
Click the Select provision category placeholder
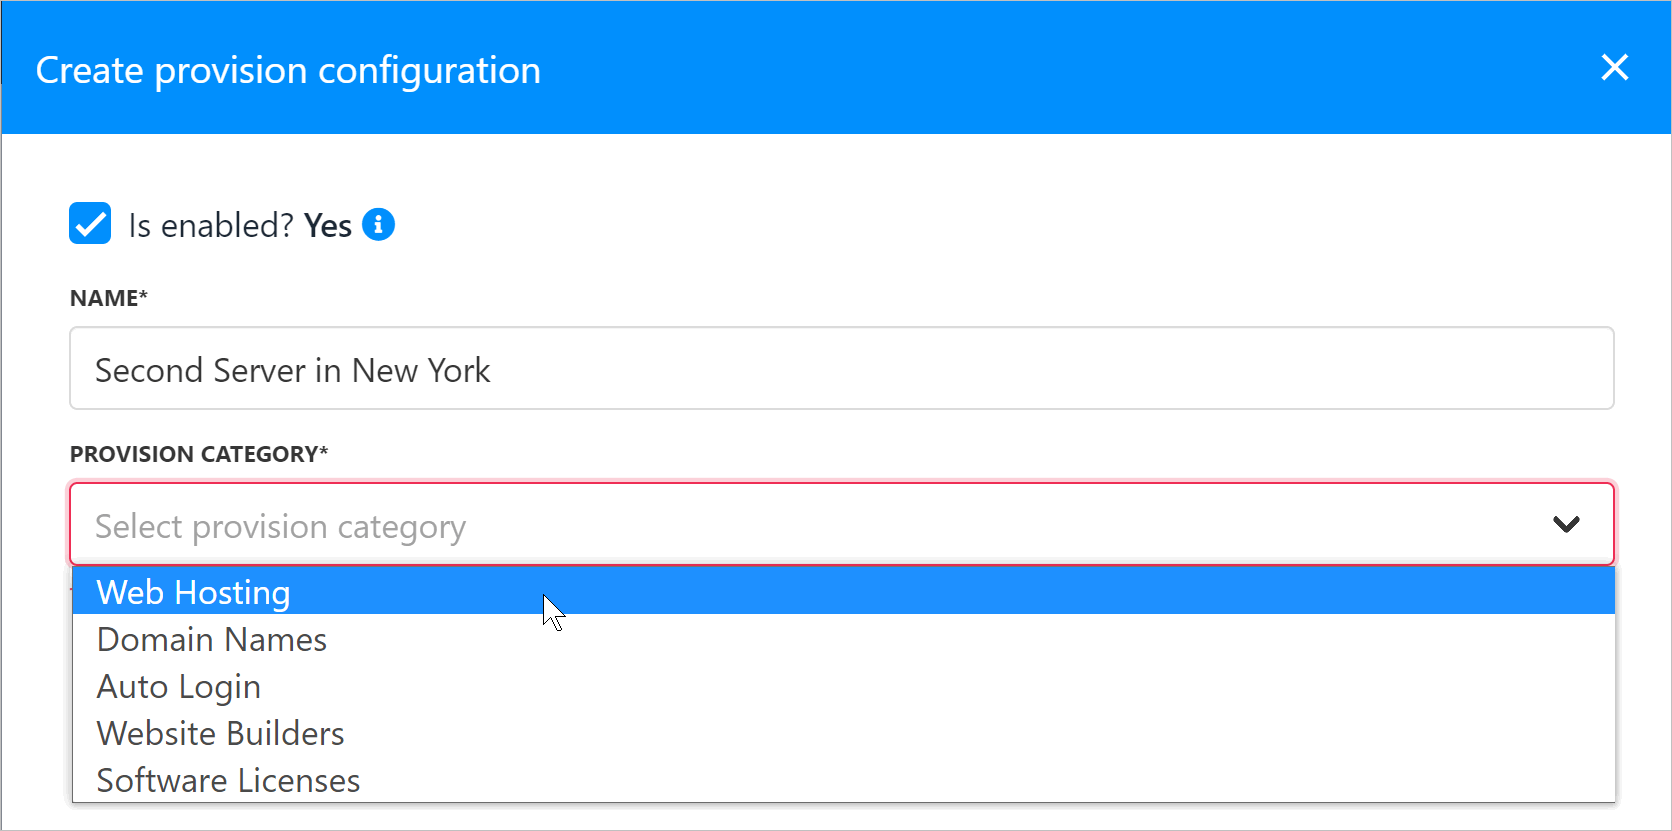[280, 527]
